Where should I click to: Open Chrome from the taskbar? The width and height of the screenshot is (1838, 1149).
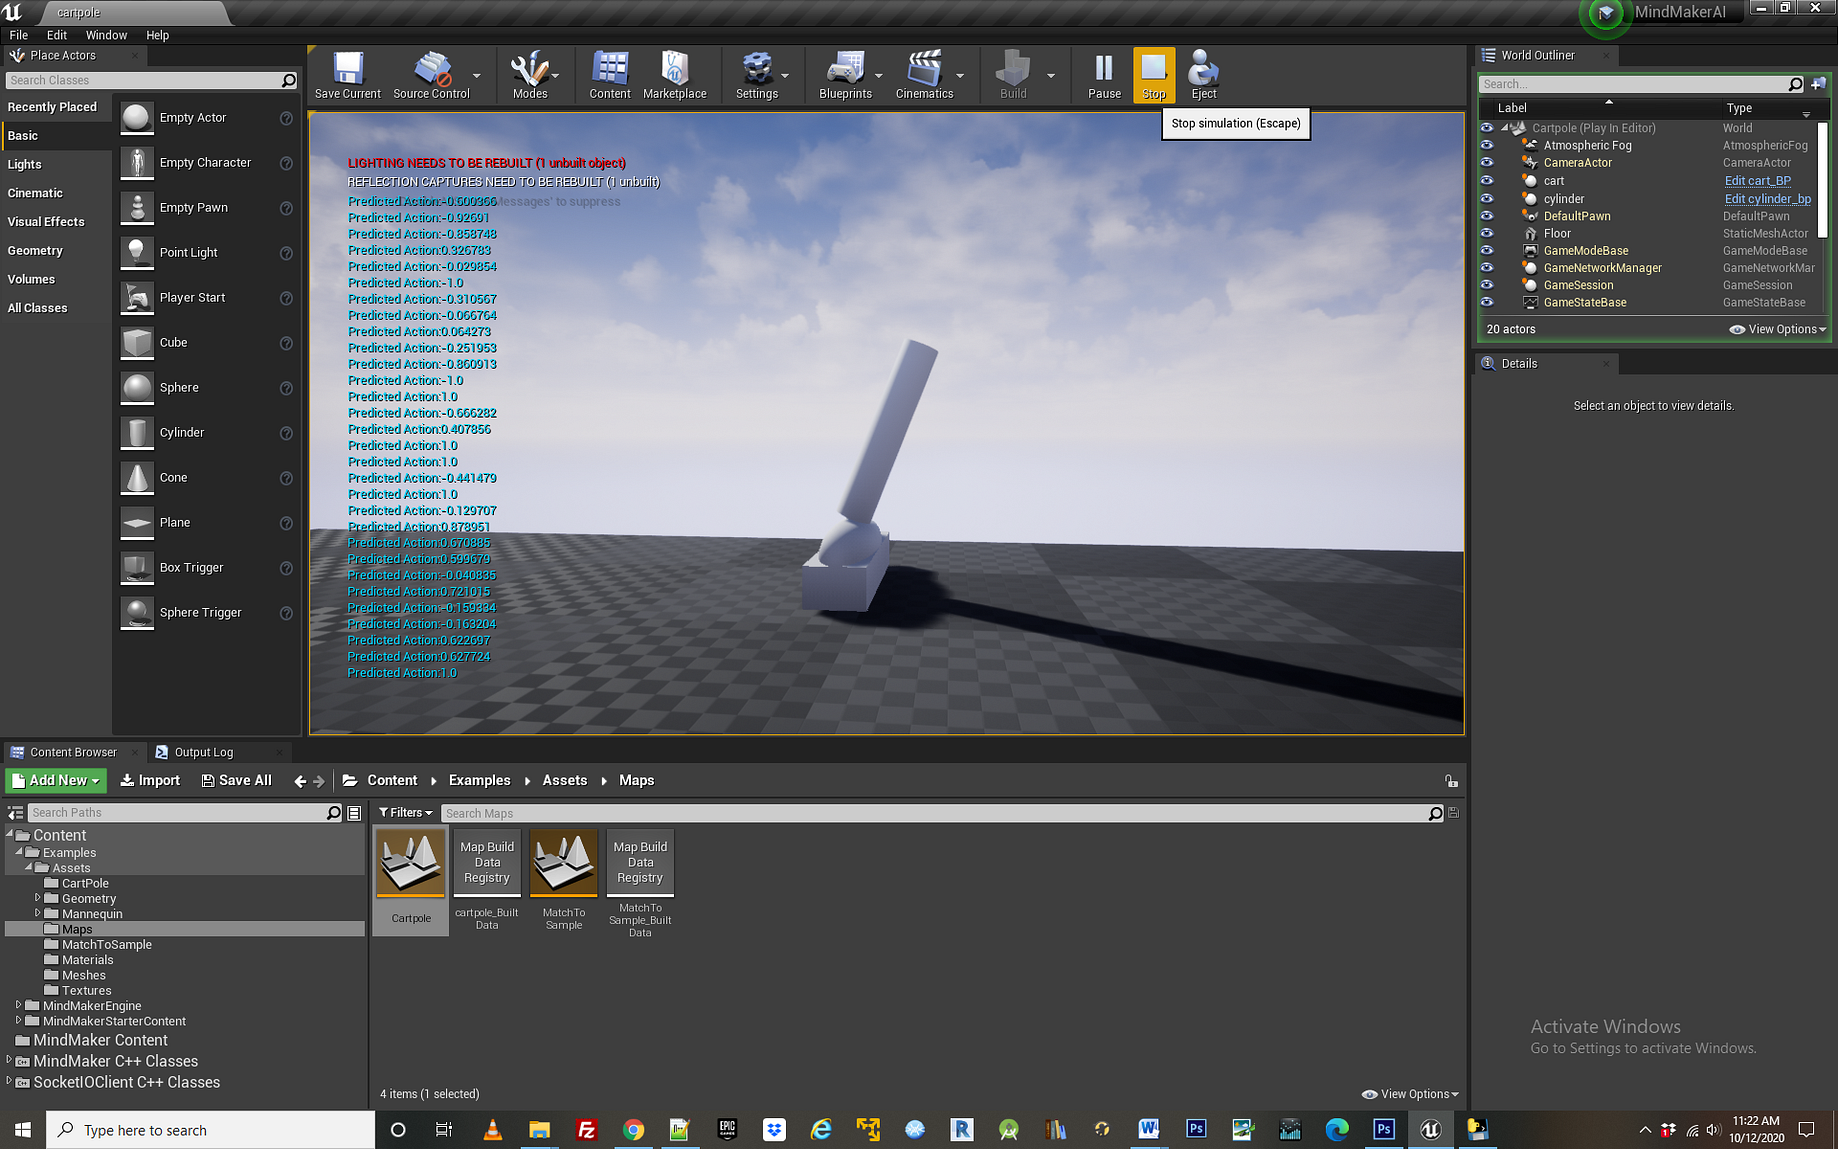633,1130
